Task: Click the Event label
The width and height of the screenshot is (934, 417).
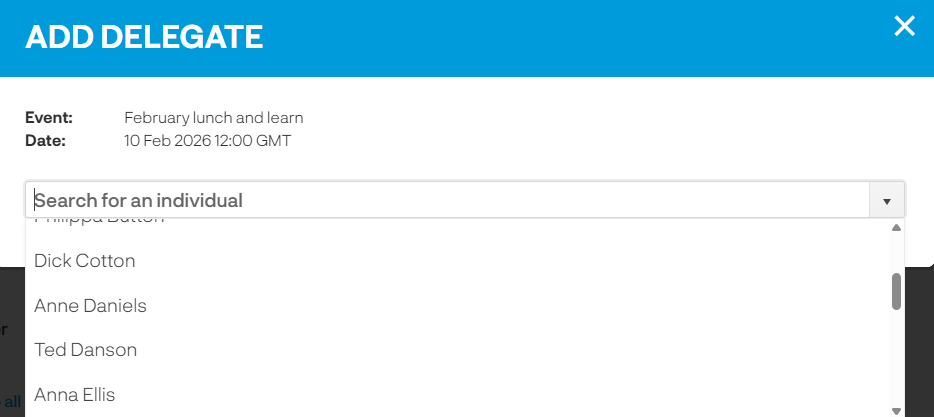Action: coord(49,118)
